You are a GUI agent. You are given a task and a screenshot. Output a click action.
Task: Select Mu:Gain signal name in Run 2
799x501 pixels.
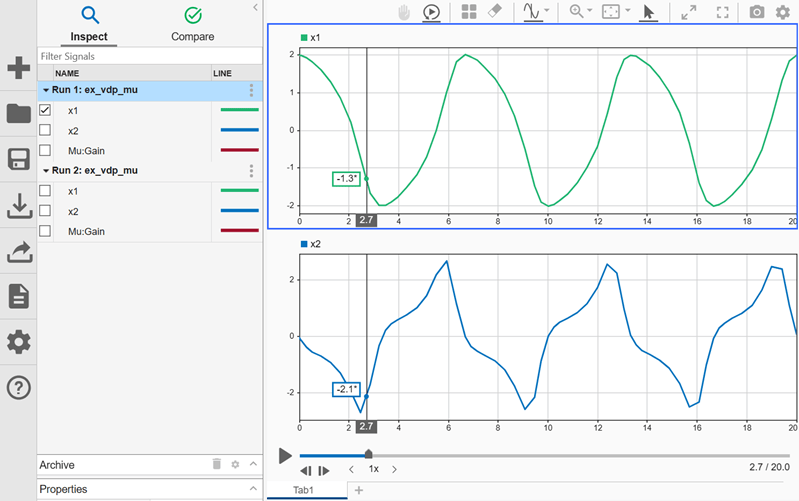click(87, 231)
